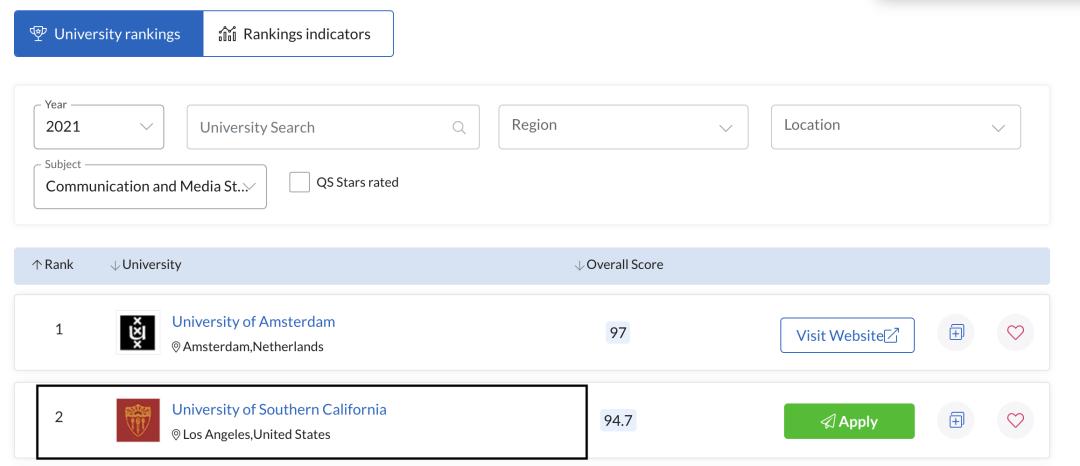Open the Year dropdown showing 2021
The image size is (1080, 466).
click(x=98, y=127)
